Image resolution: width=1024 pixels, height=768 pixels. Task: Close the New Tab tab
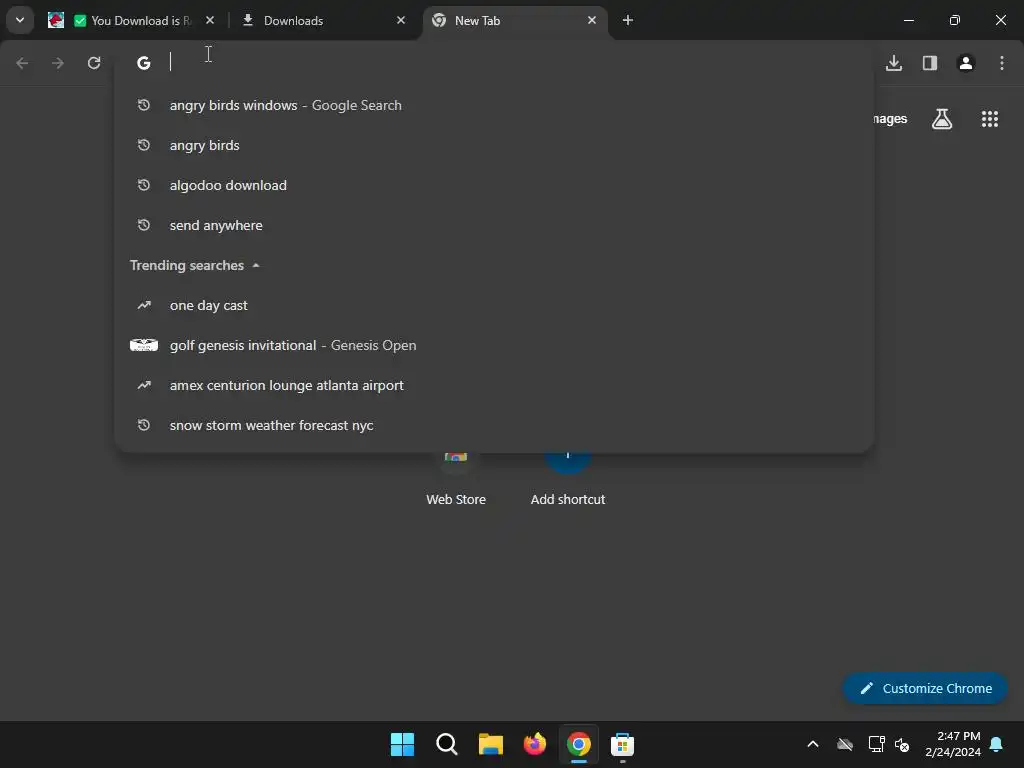592,20
